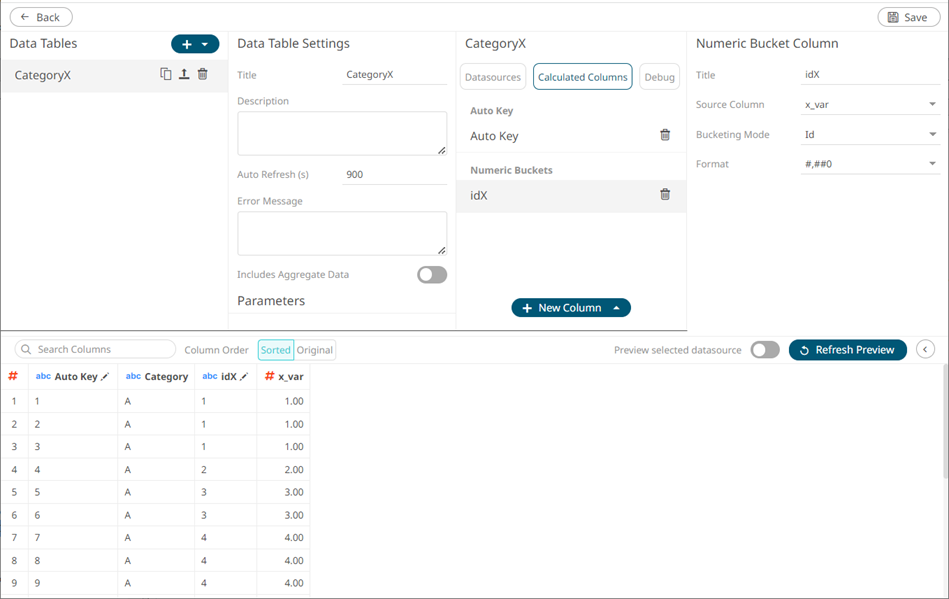This screenshot has height=599, width=949.
Task: Click the copy icon for CategoryX table
Action: coord(166,74)
